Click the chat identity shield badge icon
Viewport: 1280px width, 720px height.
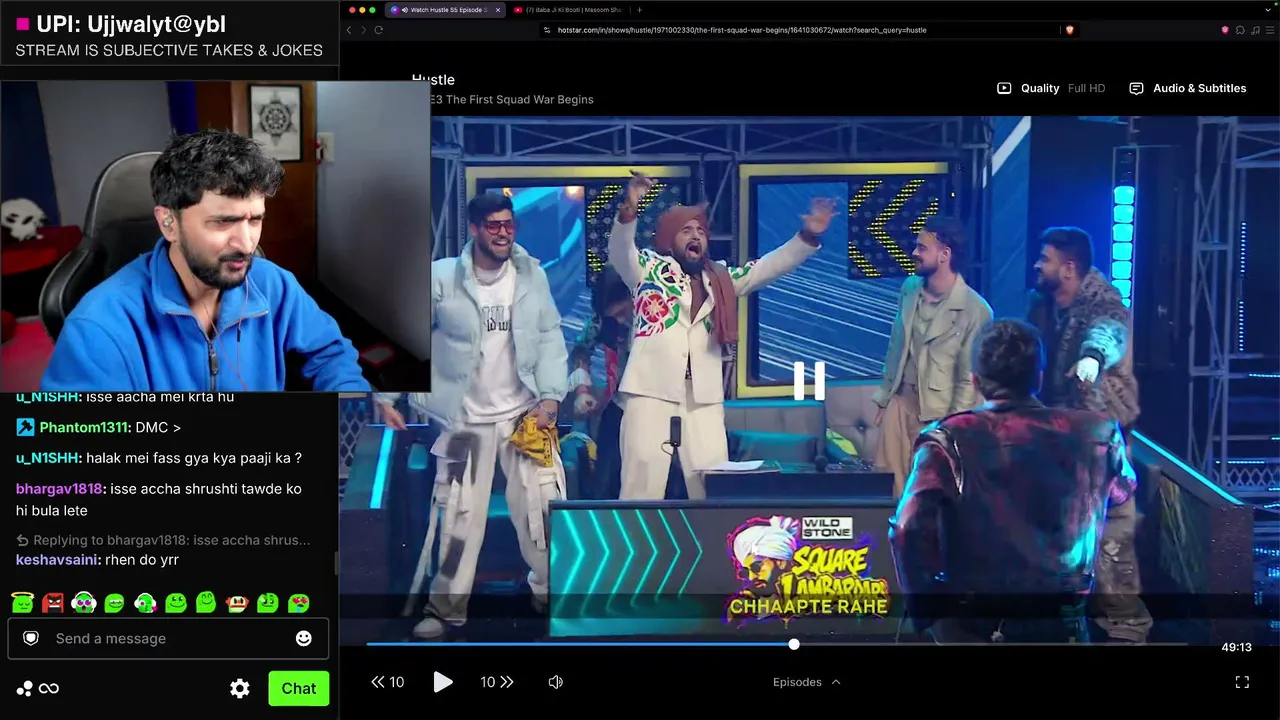coord(31,638)
